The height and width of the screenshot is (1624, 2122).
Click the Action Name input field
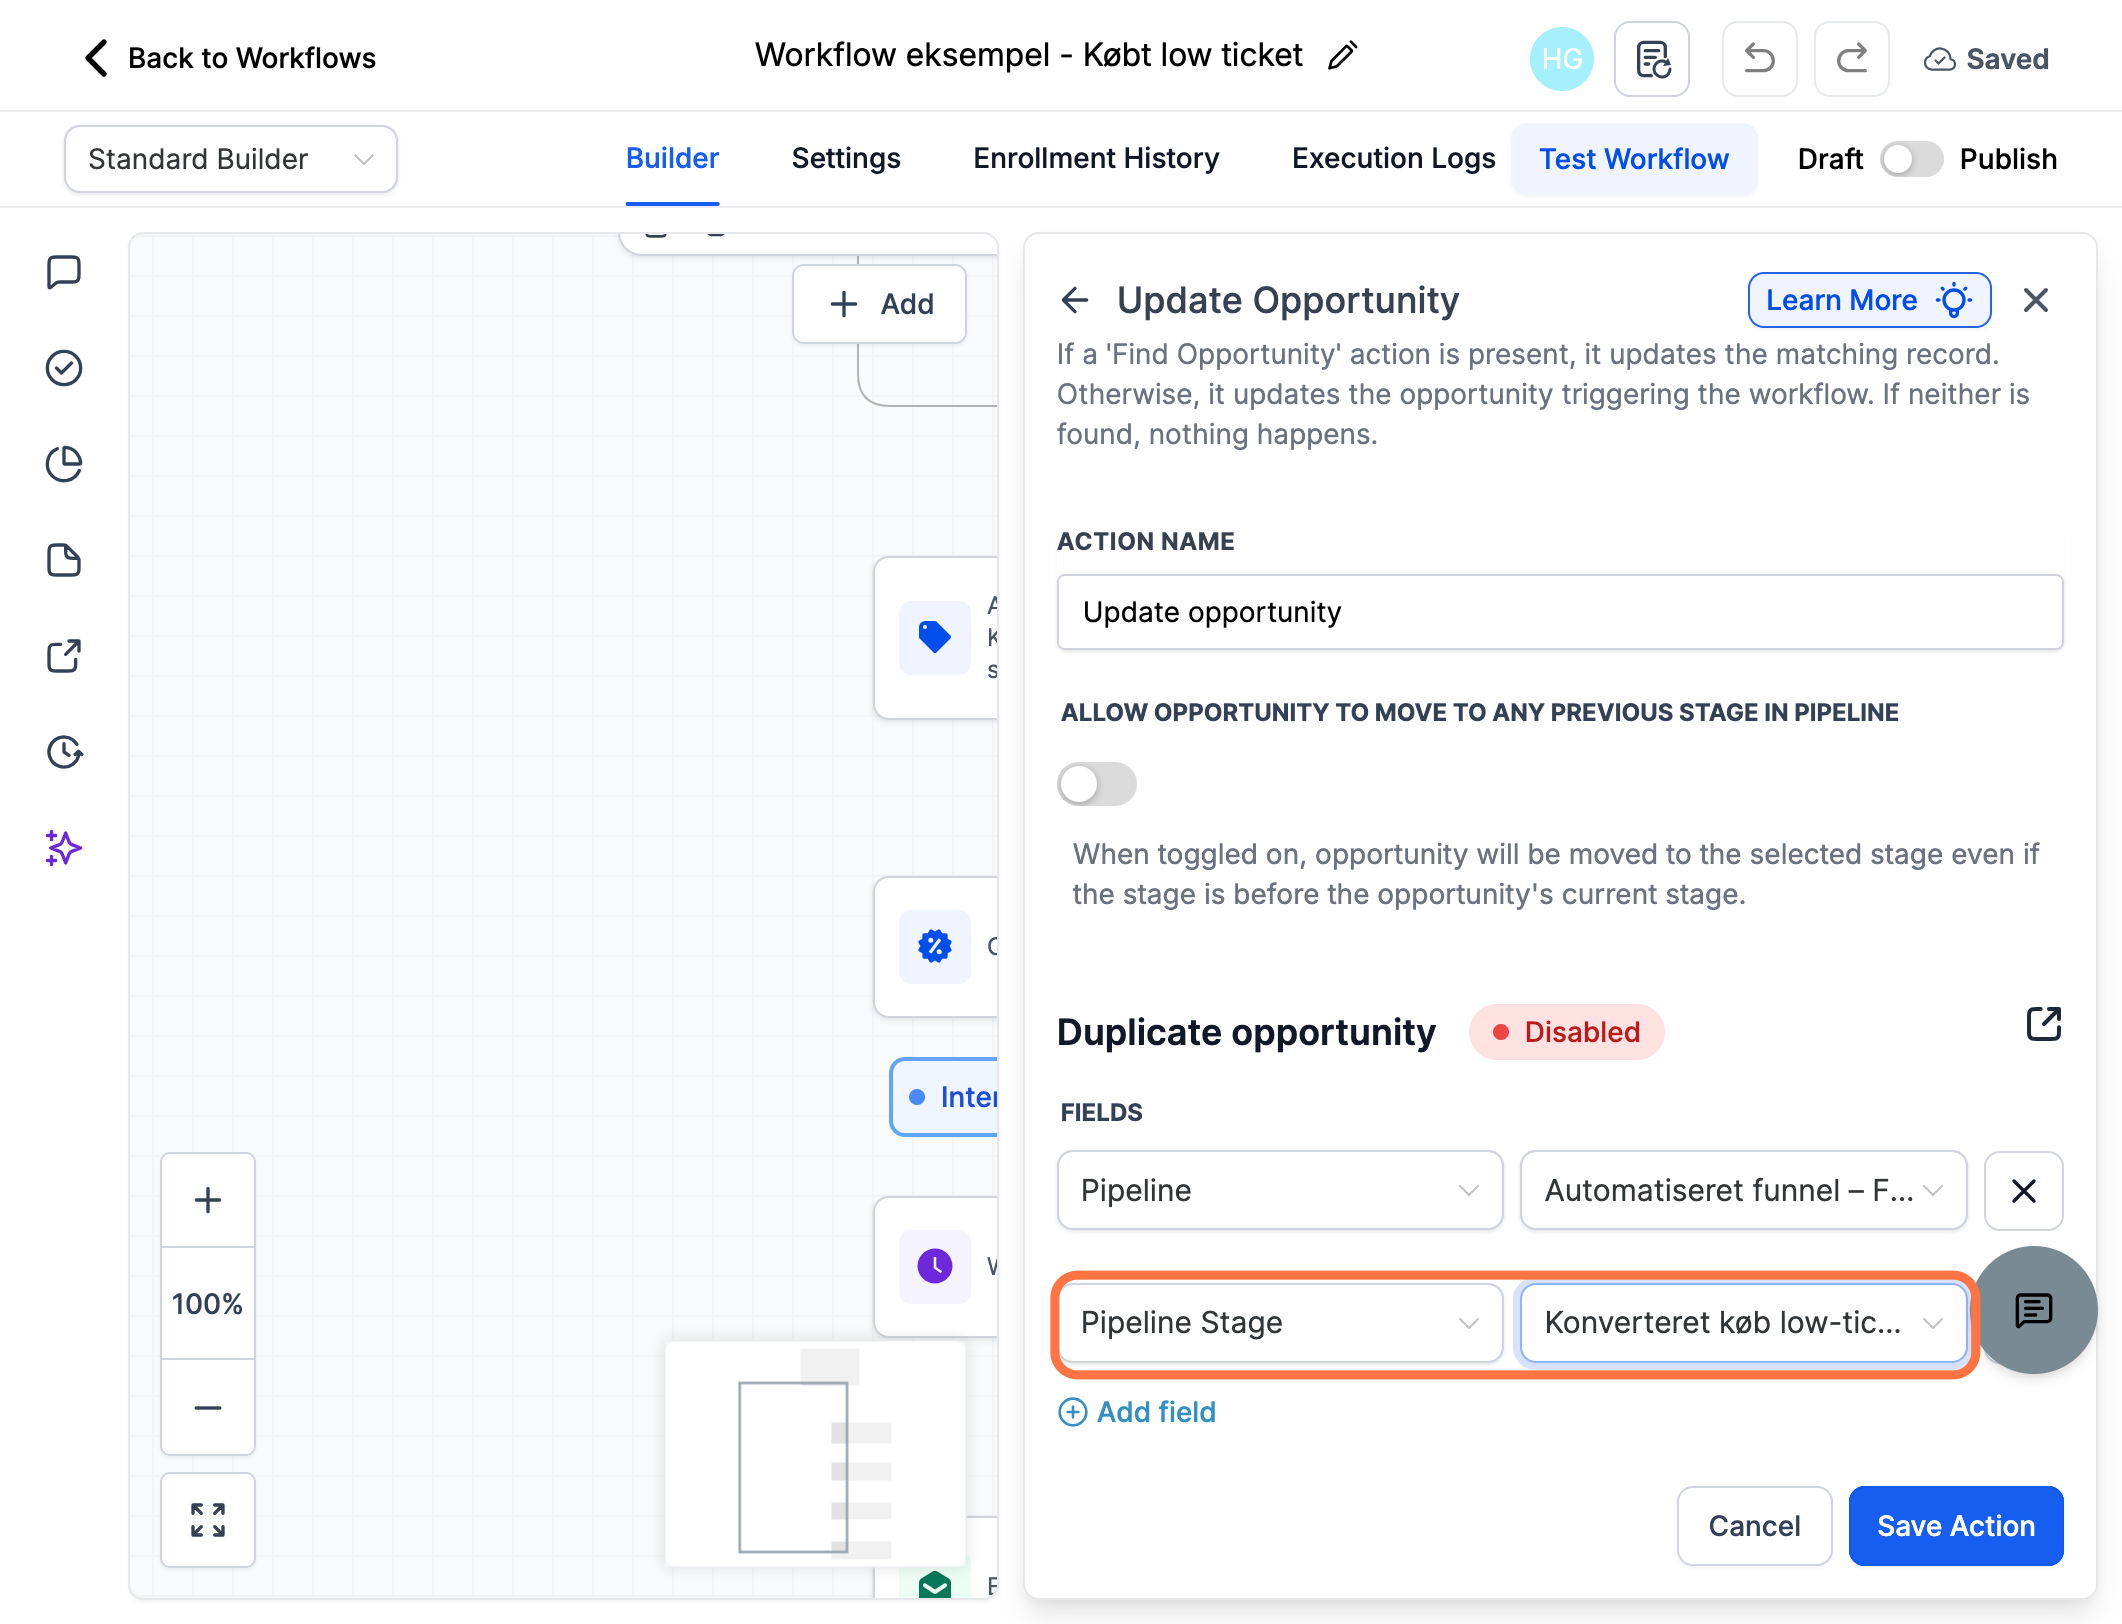1560,612
